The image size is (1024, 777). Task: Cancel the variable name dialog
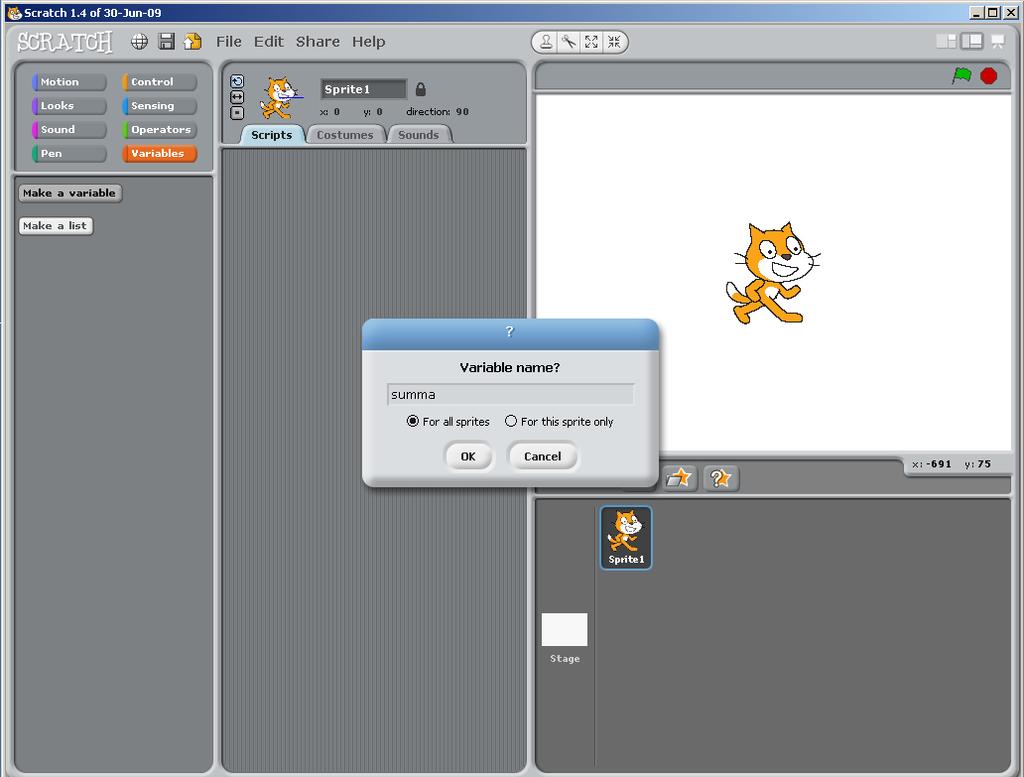pyautogui.click(x=542, y=456)
